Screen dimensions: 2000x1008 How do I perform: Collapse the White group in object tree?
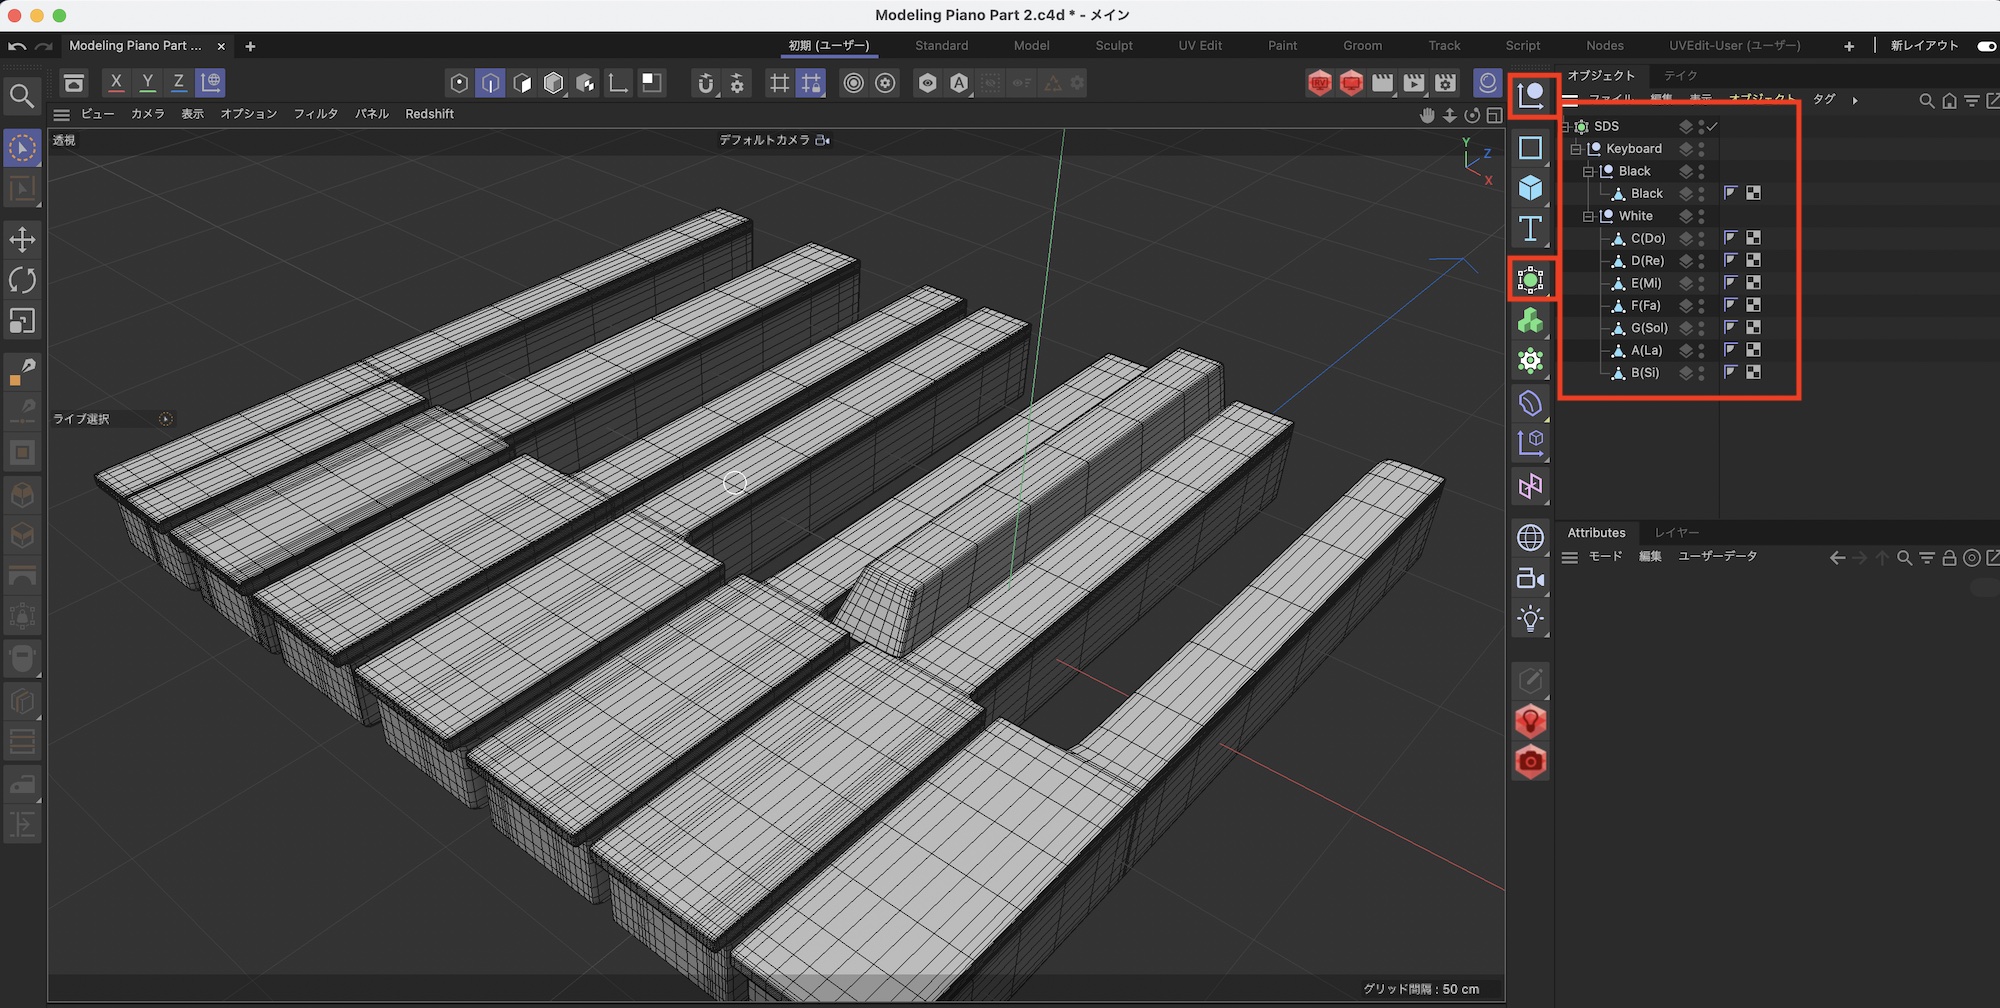tap(1588, 217)
